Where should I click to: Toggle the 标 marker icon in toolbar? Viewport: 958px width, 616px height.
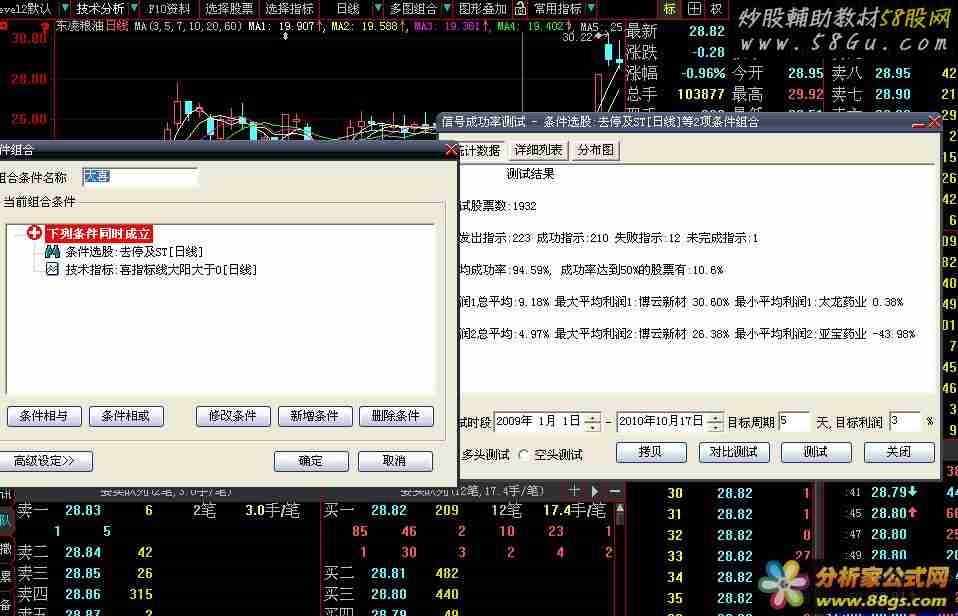click(670, 9)
